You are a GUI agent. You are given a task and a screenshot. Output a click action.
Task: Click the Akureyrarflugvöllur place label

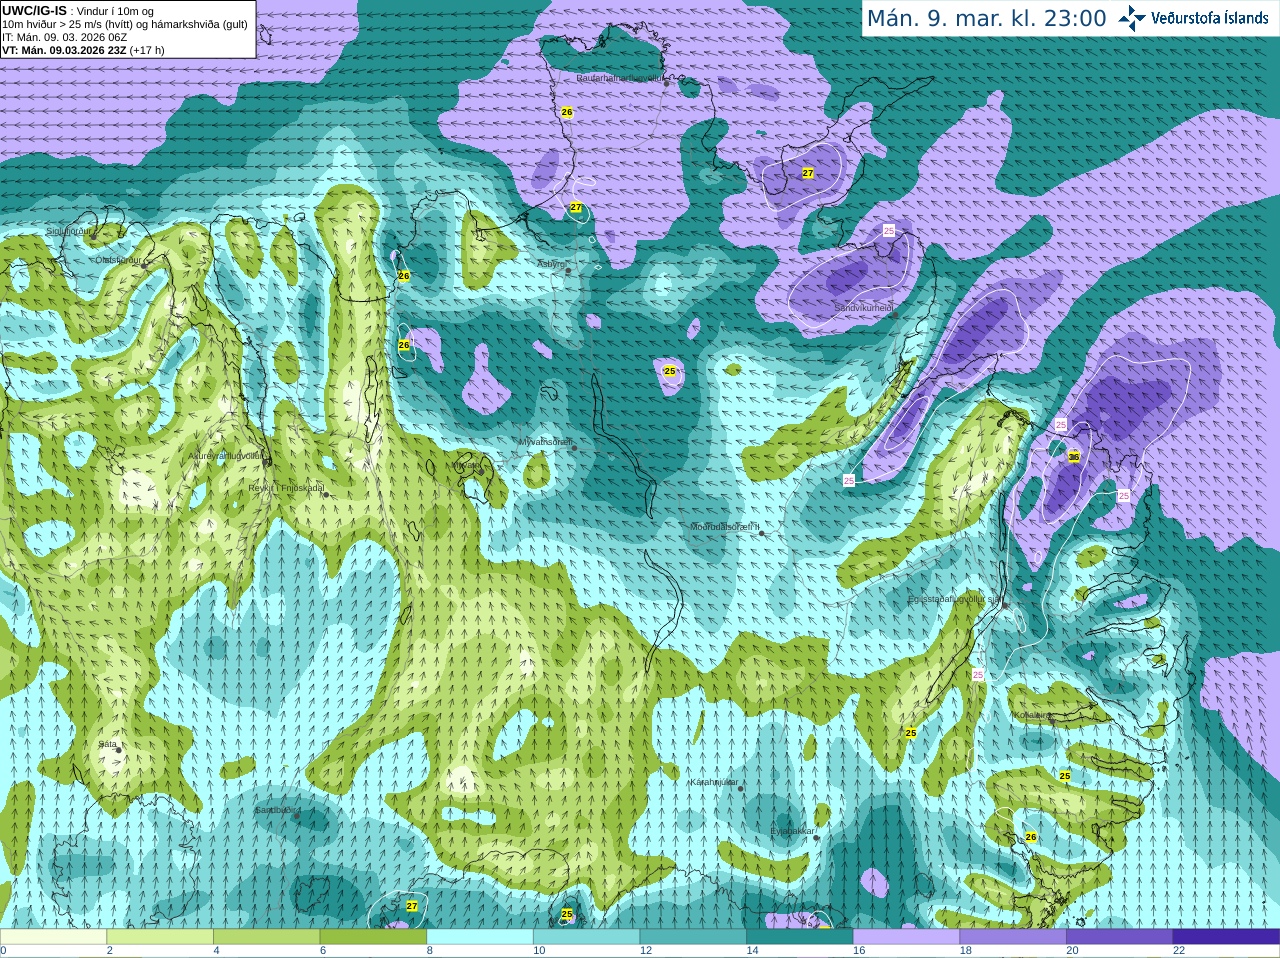[x=226, y=455]
